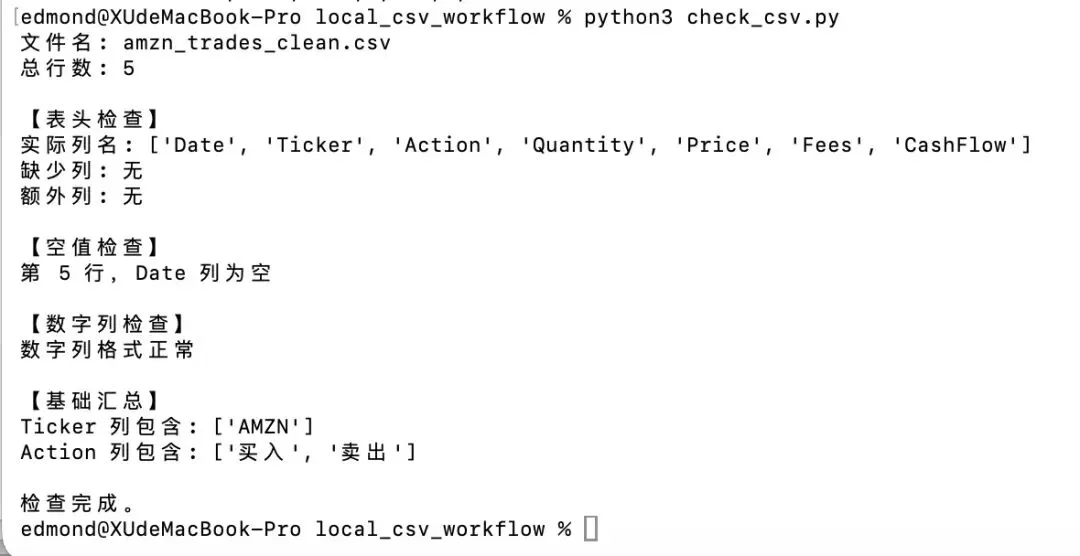Click the check_csv.py command text
The image size is (1080, 556).
click(762, 17)
